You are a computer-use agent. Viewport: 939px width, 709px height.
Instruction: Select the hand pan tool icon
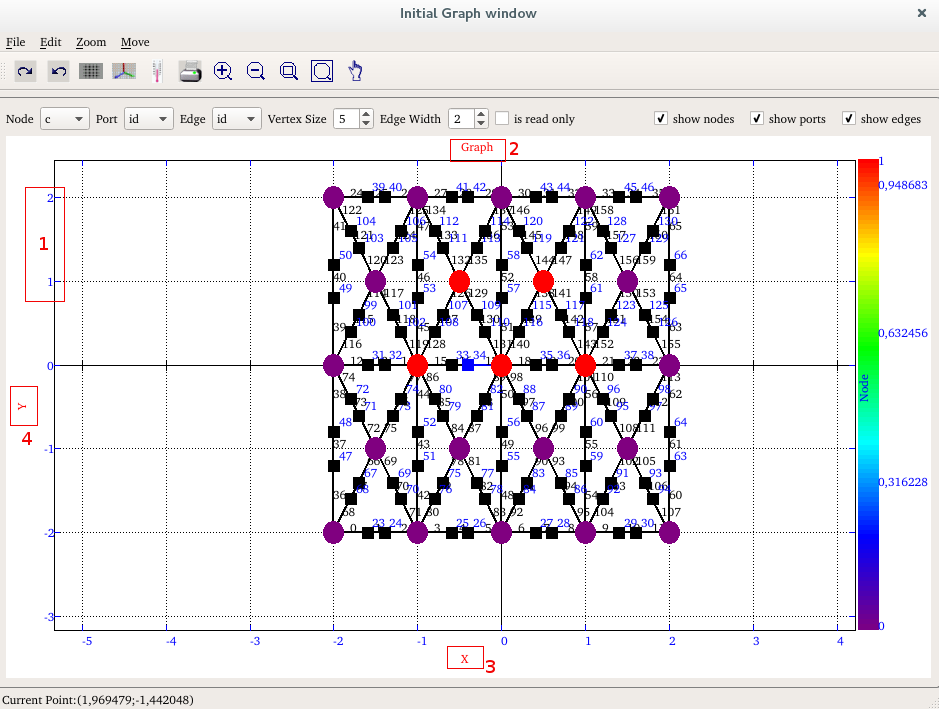pos(355,71)
